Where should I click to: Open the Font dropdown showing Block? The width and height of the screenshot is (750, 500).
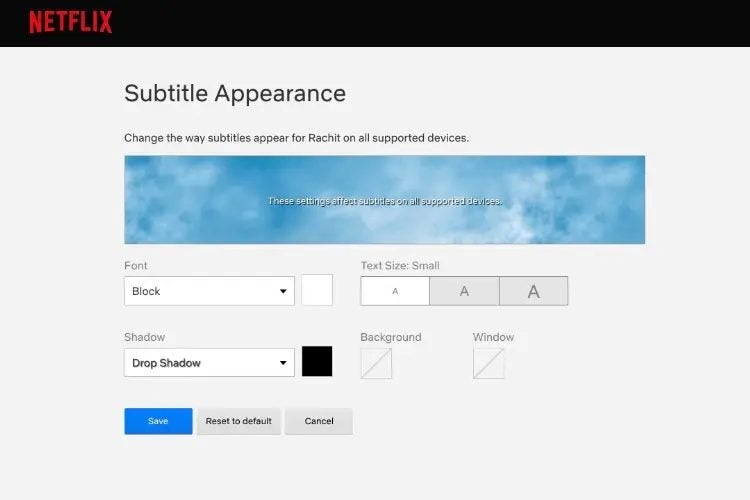pyautogui.click(x=210, y=291)
